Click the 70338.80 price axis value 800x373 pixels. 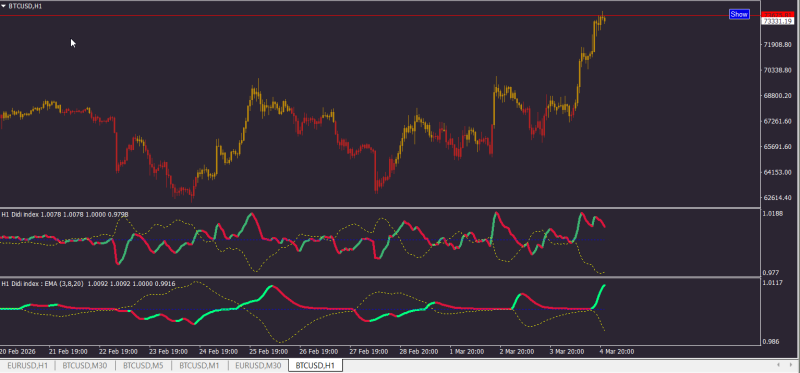pos(777,70)
